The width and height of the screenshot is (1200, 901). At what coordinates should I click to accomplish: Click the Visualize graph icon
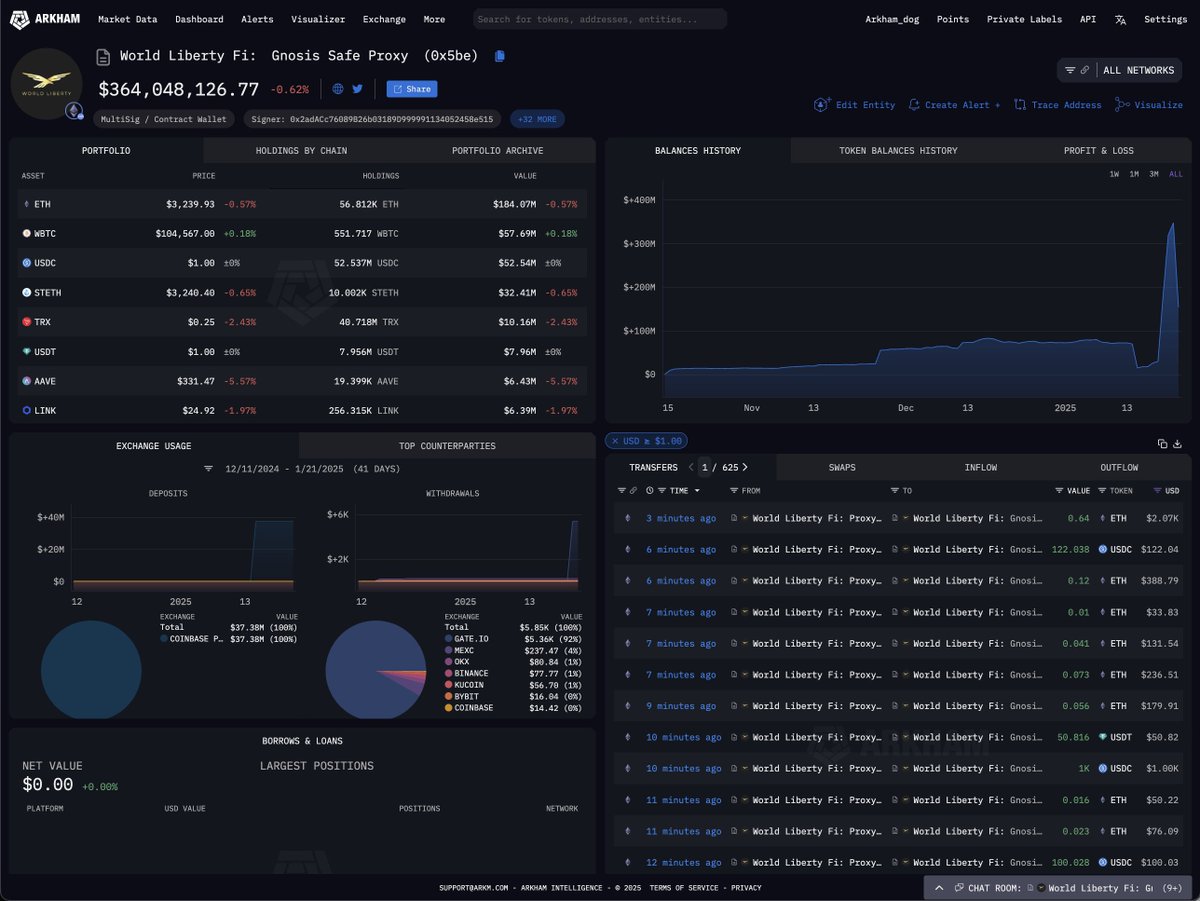[1122, 105]
